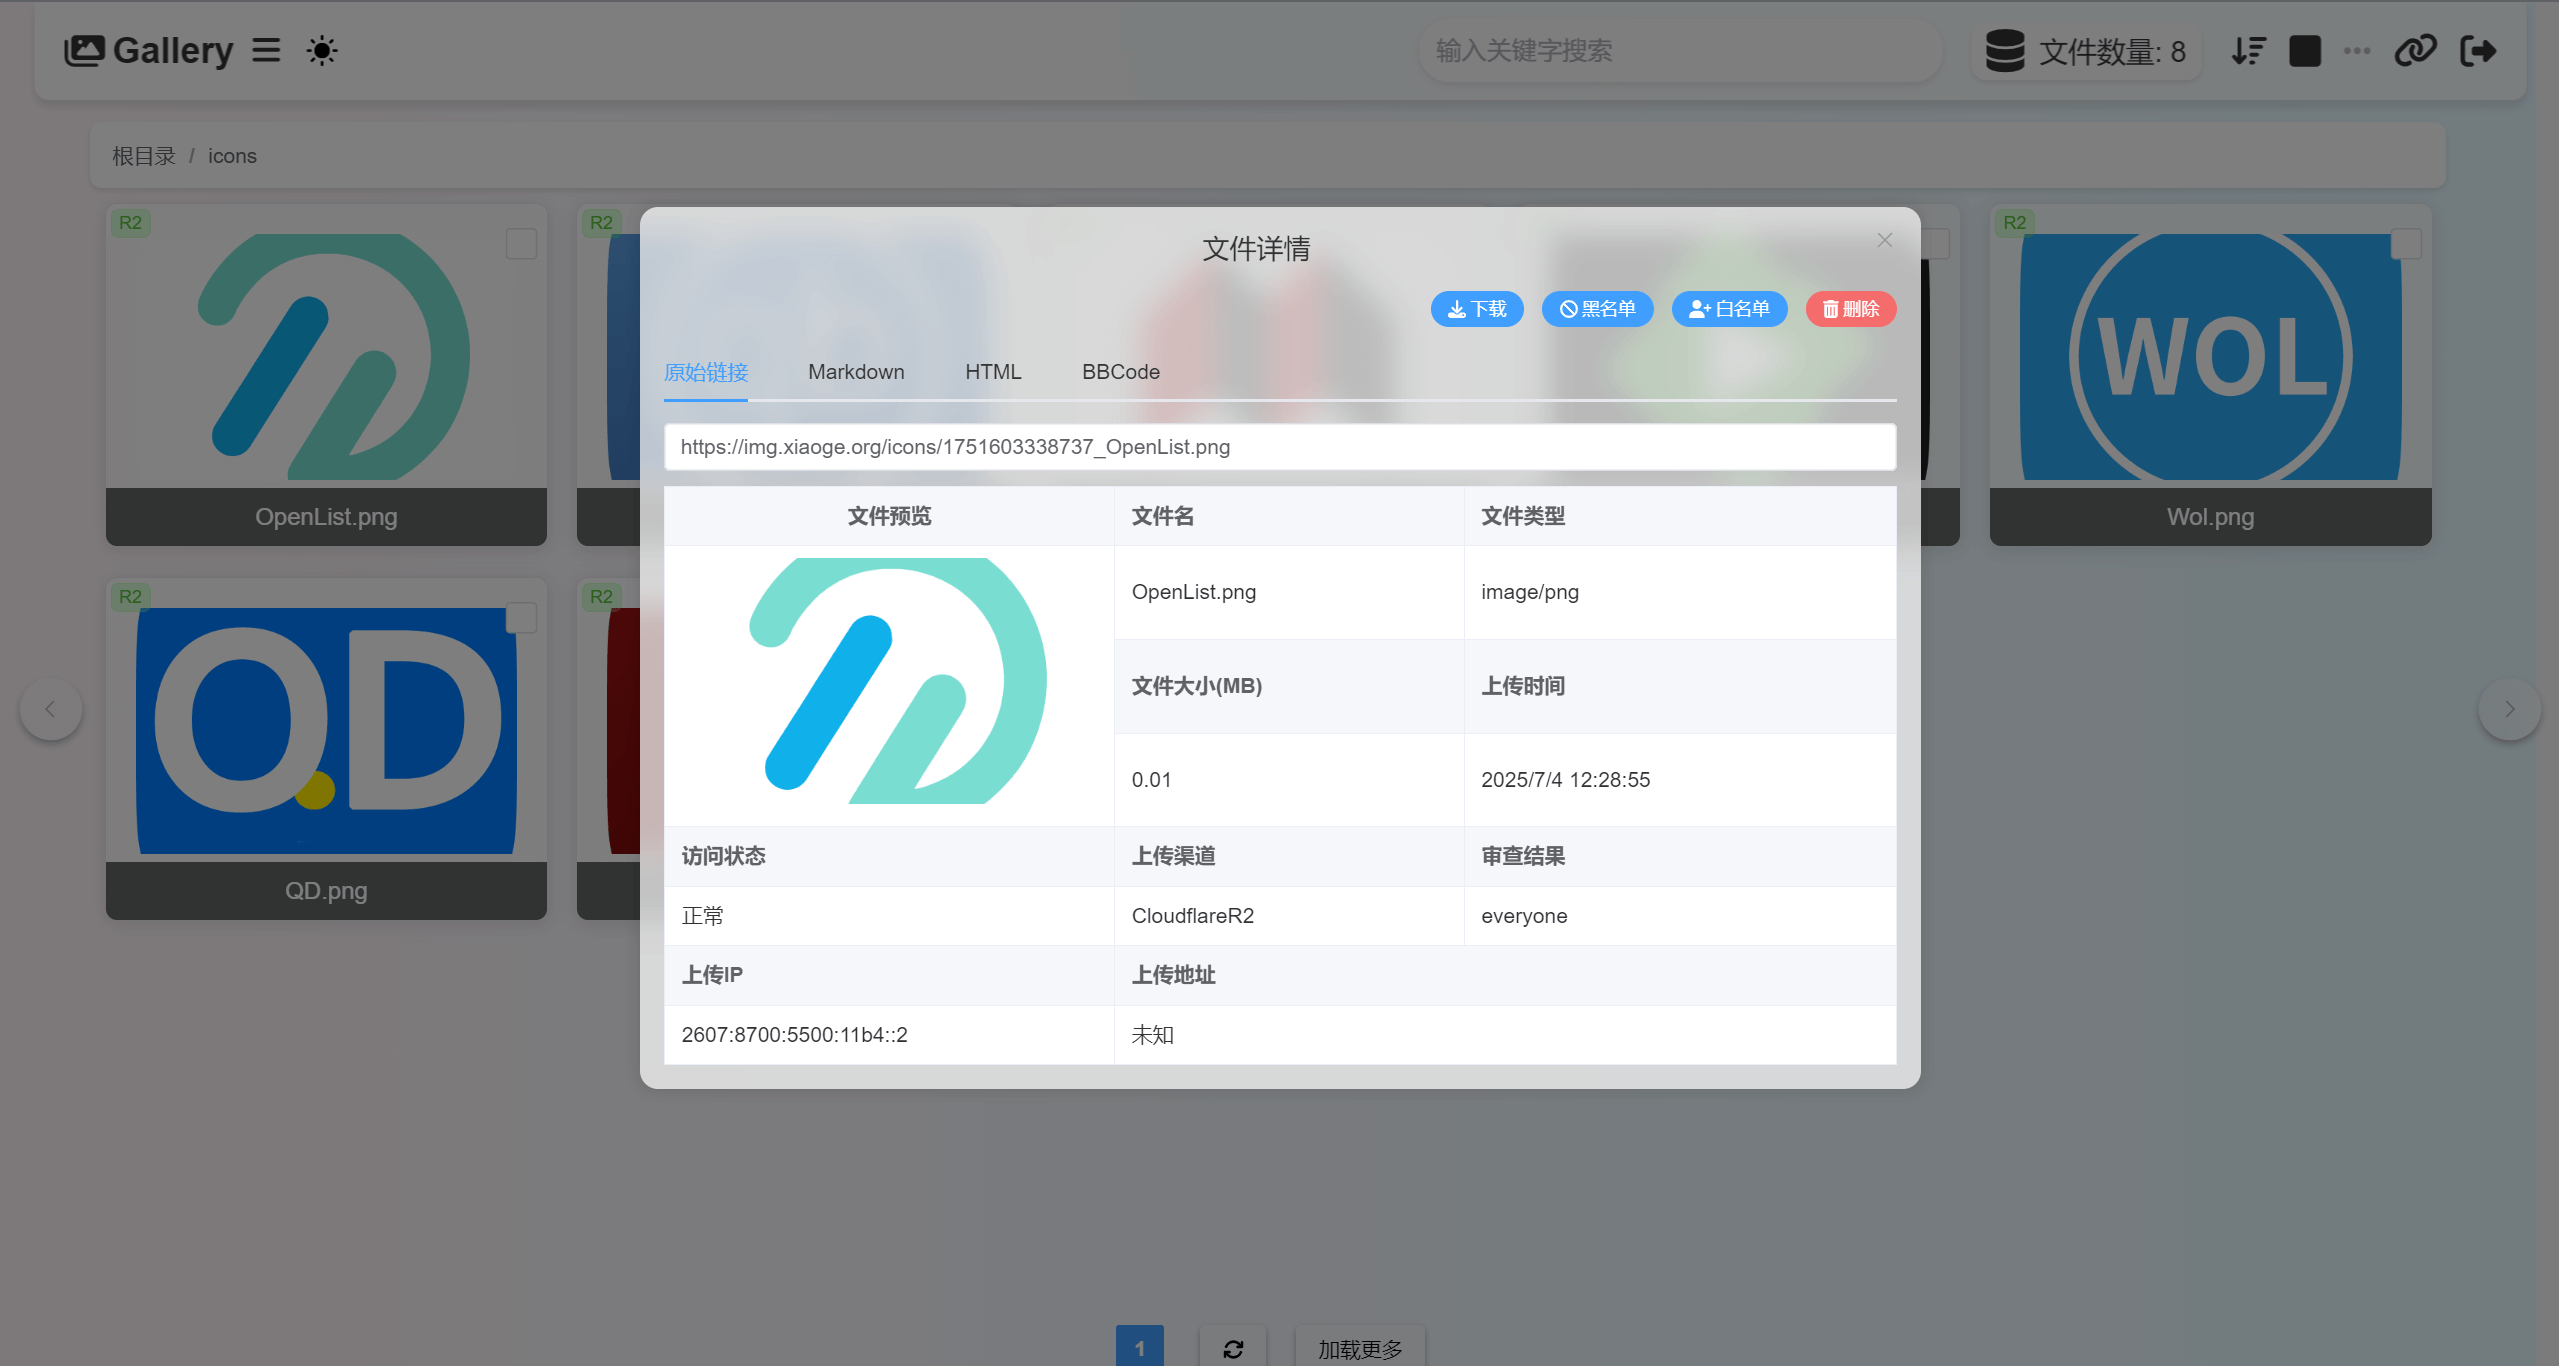Add file to 白名单 whitelist
2559x1366 pixels.
[1729, 309]
